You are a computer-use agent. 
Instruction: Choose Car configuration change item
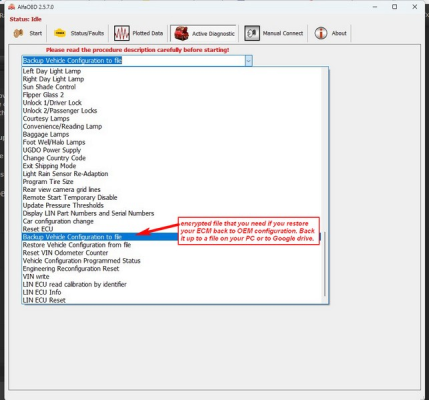(58, 221)
